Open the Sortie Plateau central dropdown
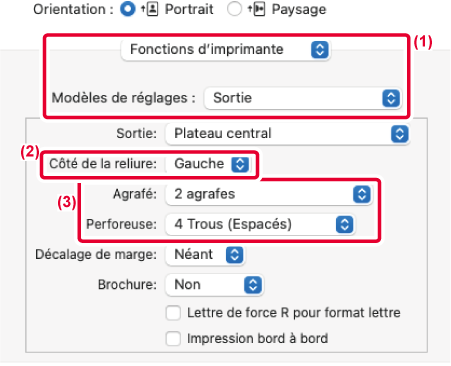The height and width of the screenshot is (366, 451). click(288, 134)
